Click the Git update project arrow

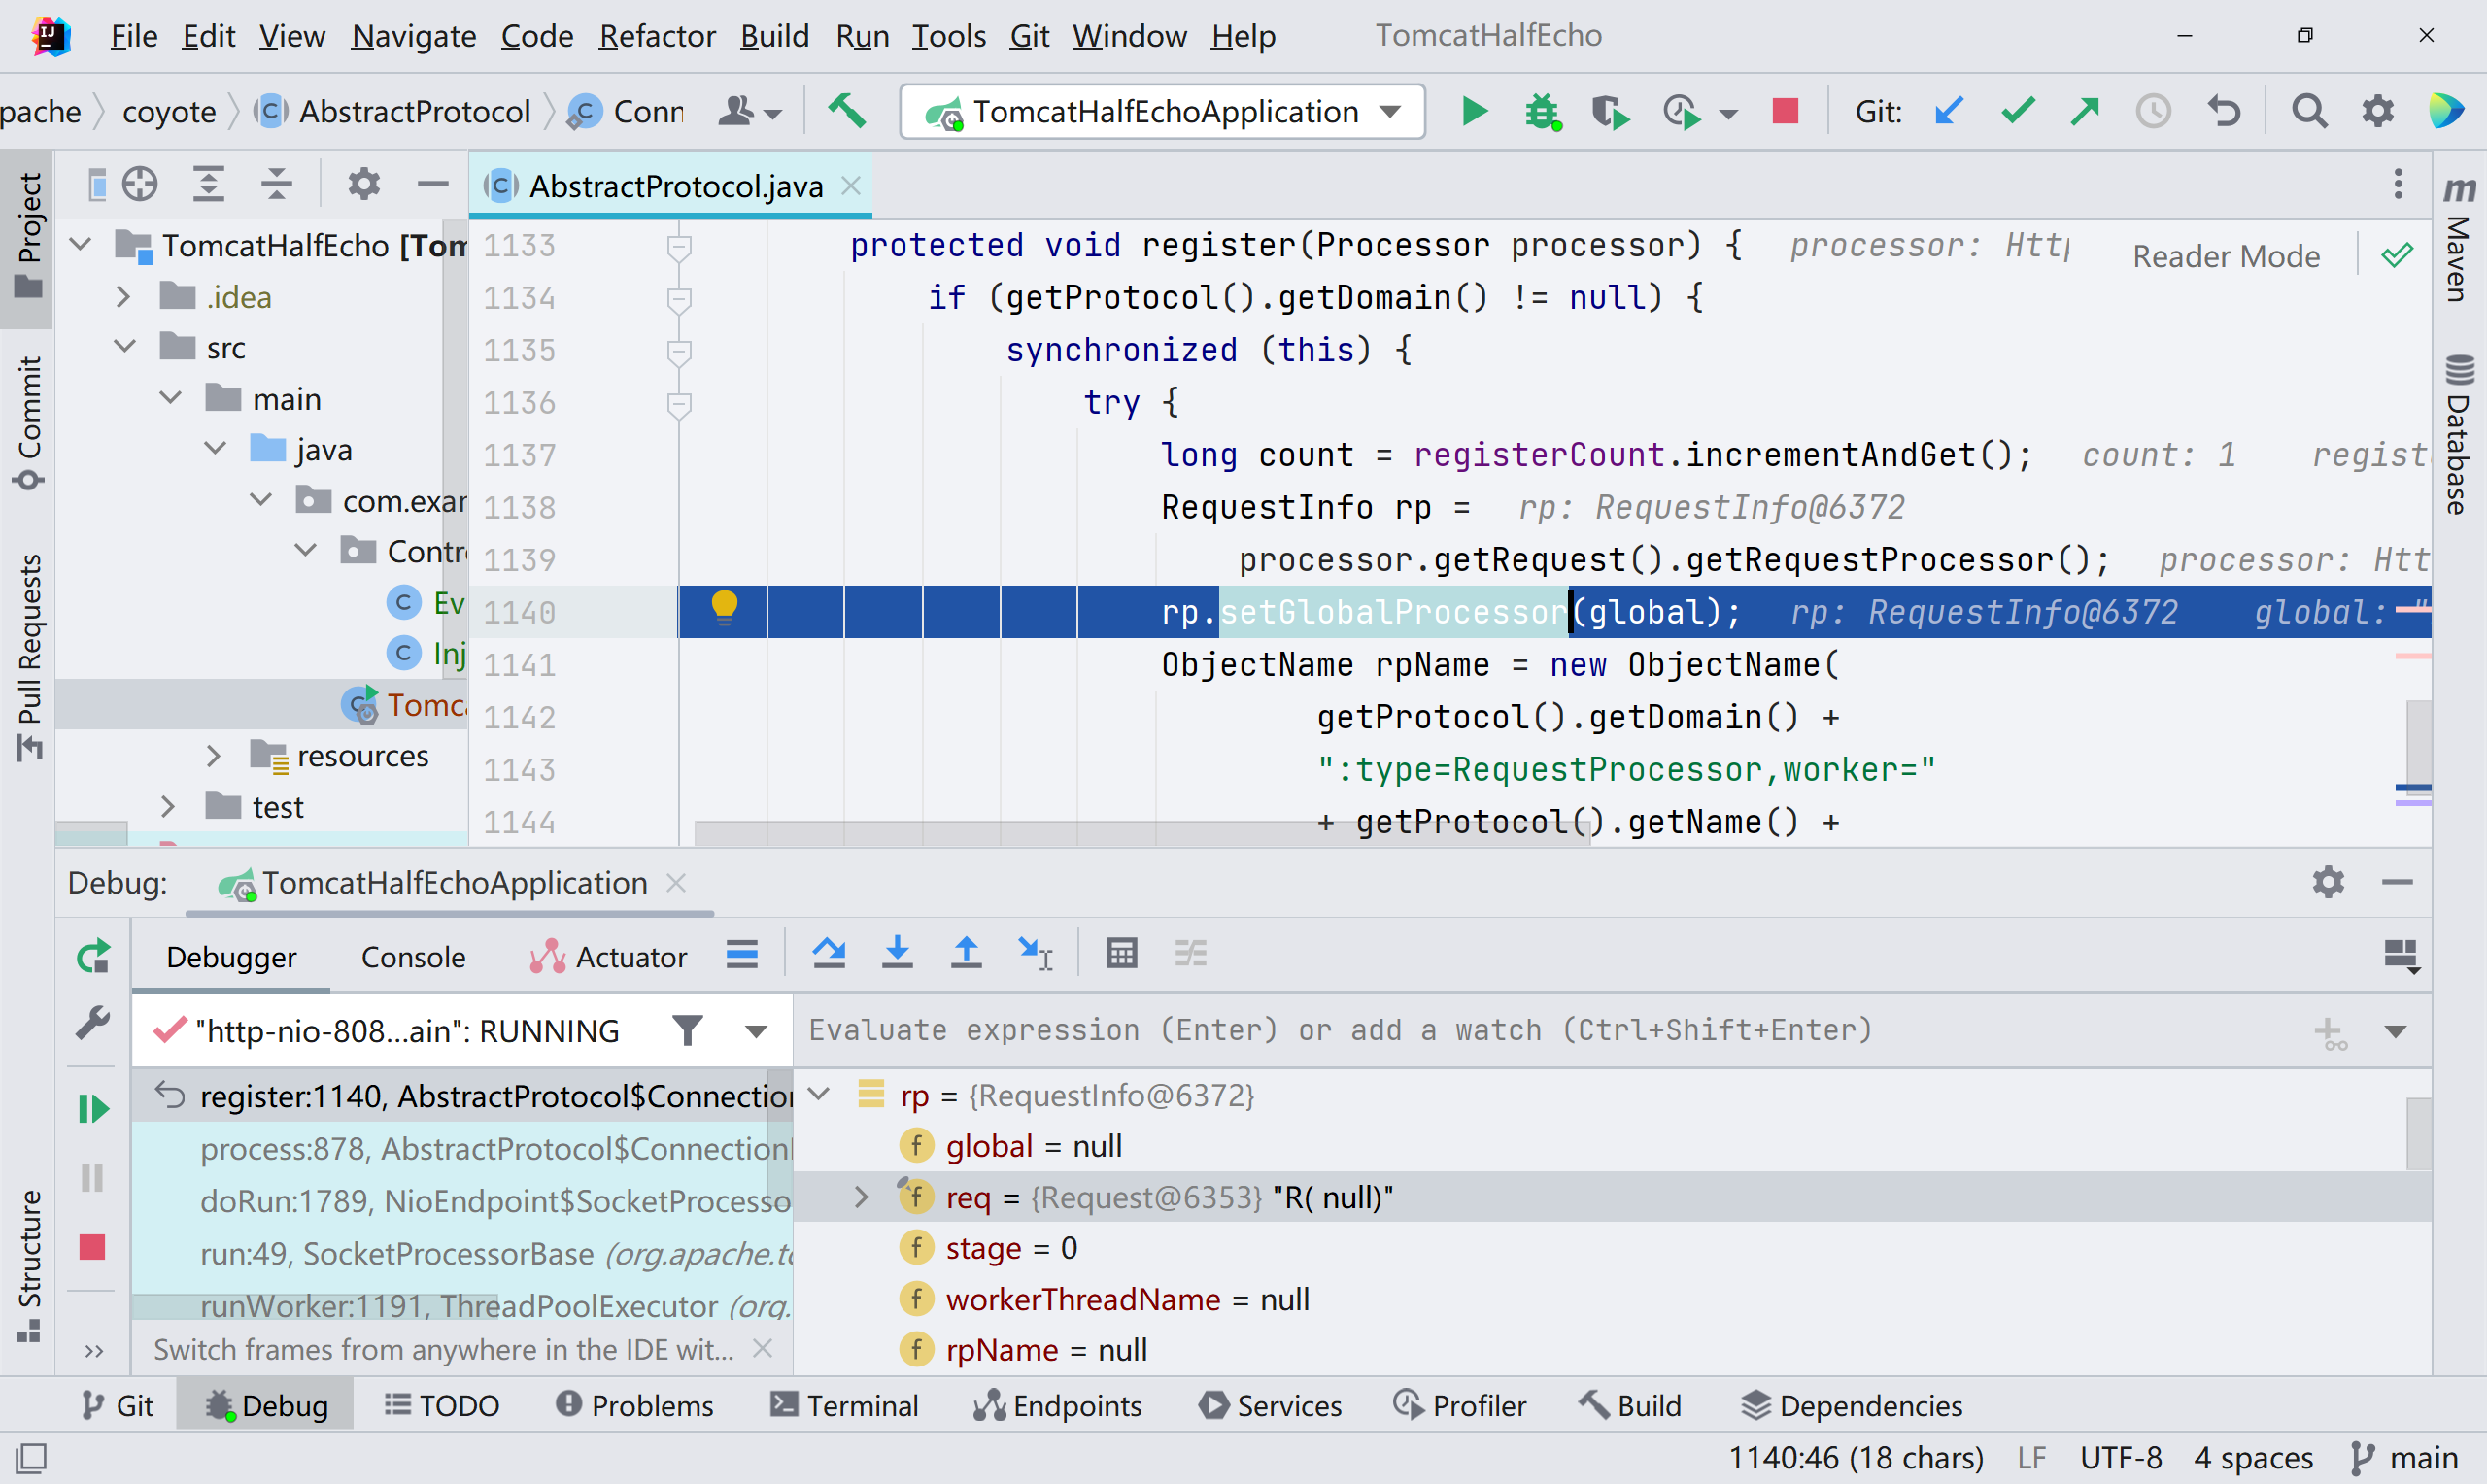1948,111
